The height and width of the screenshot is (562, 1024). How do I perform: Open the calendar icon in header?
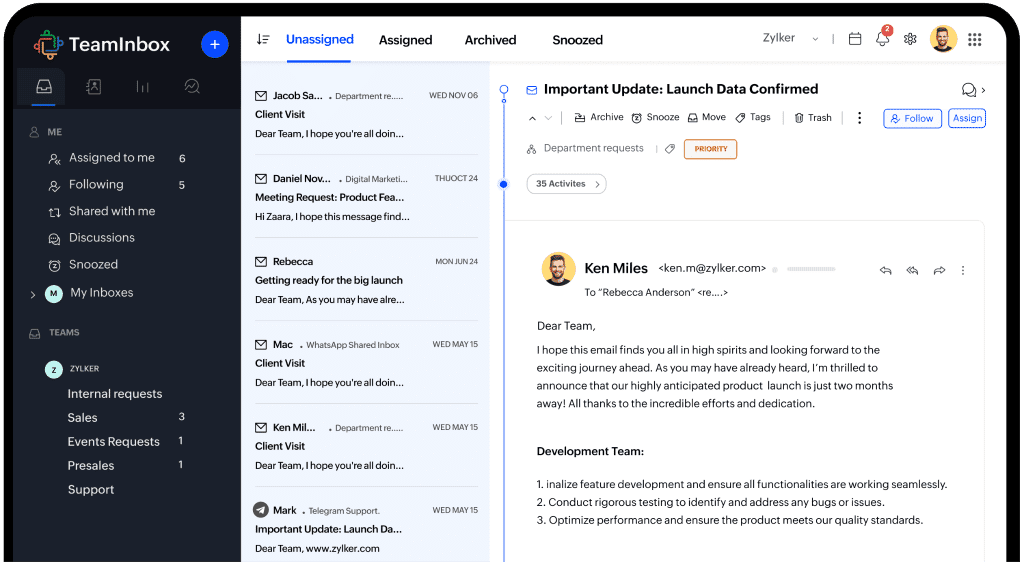point(854,39)
